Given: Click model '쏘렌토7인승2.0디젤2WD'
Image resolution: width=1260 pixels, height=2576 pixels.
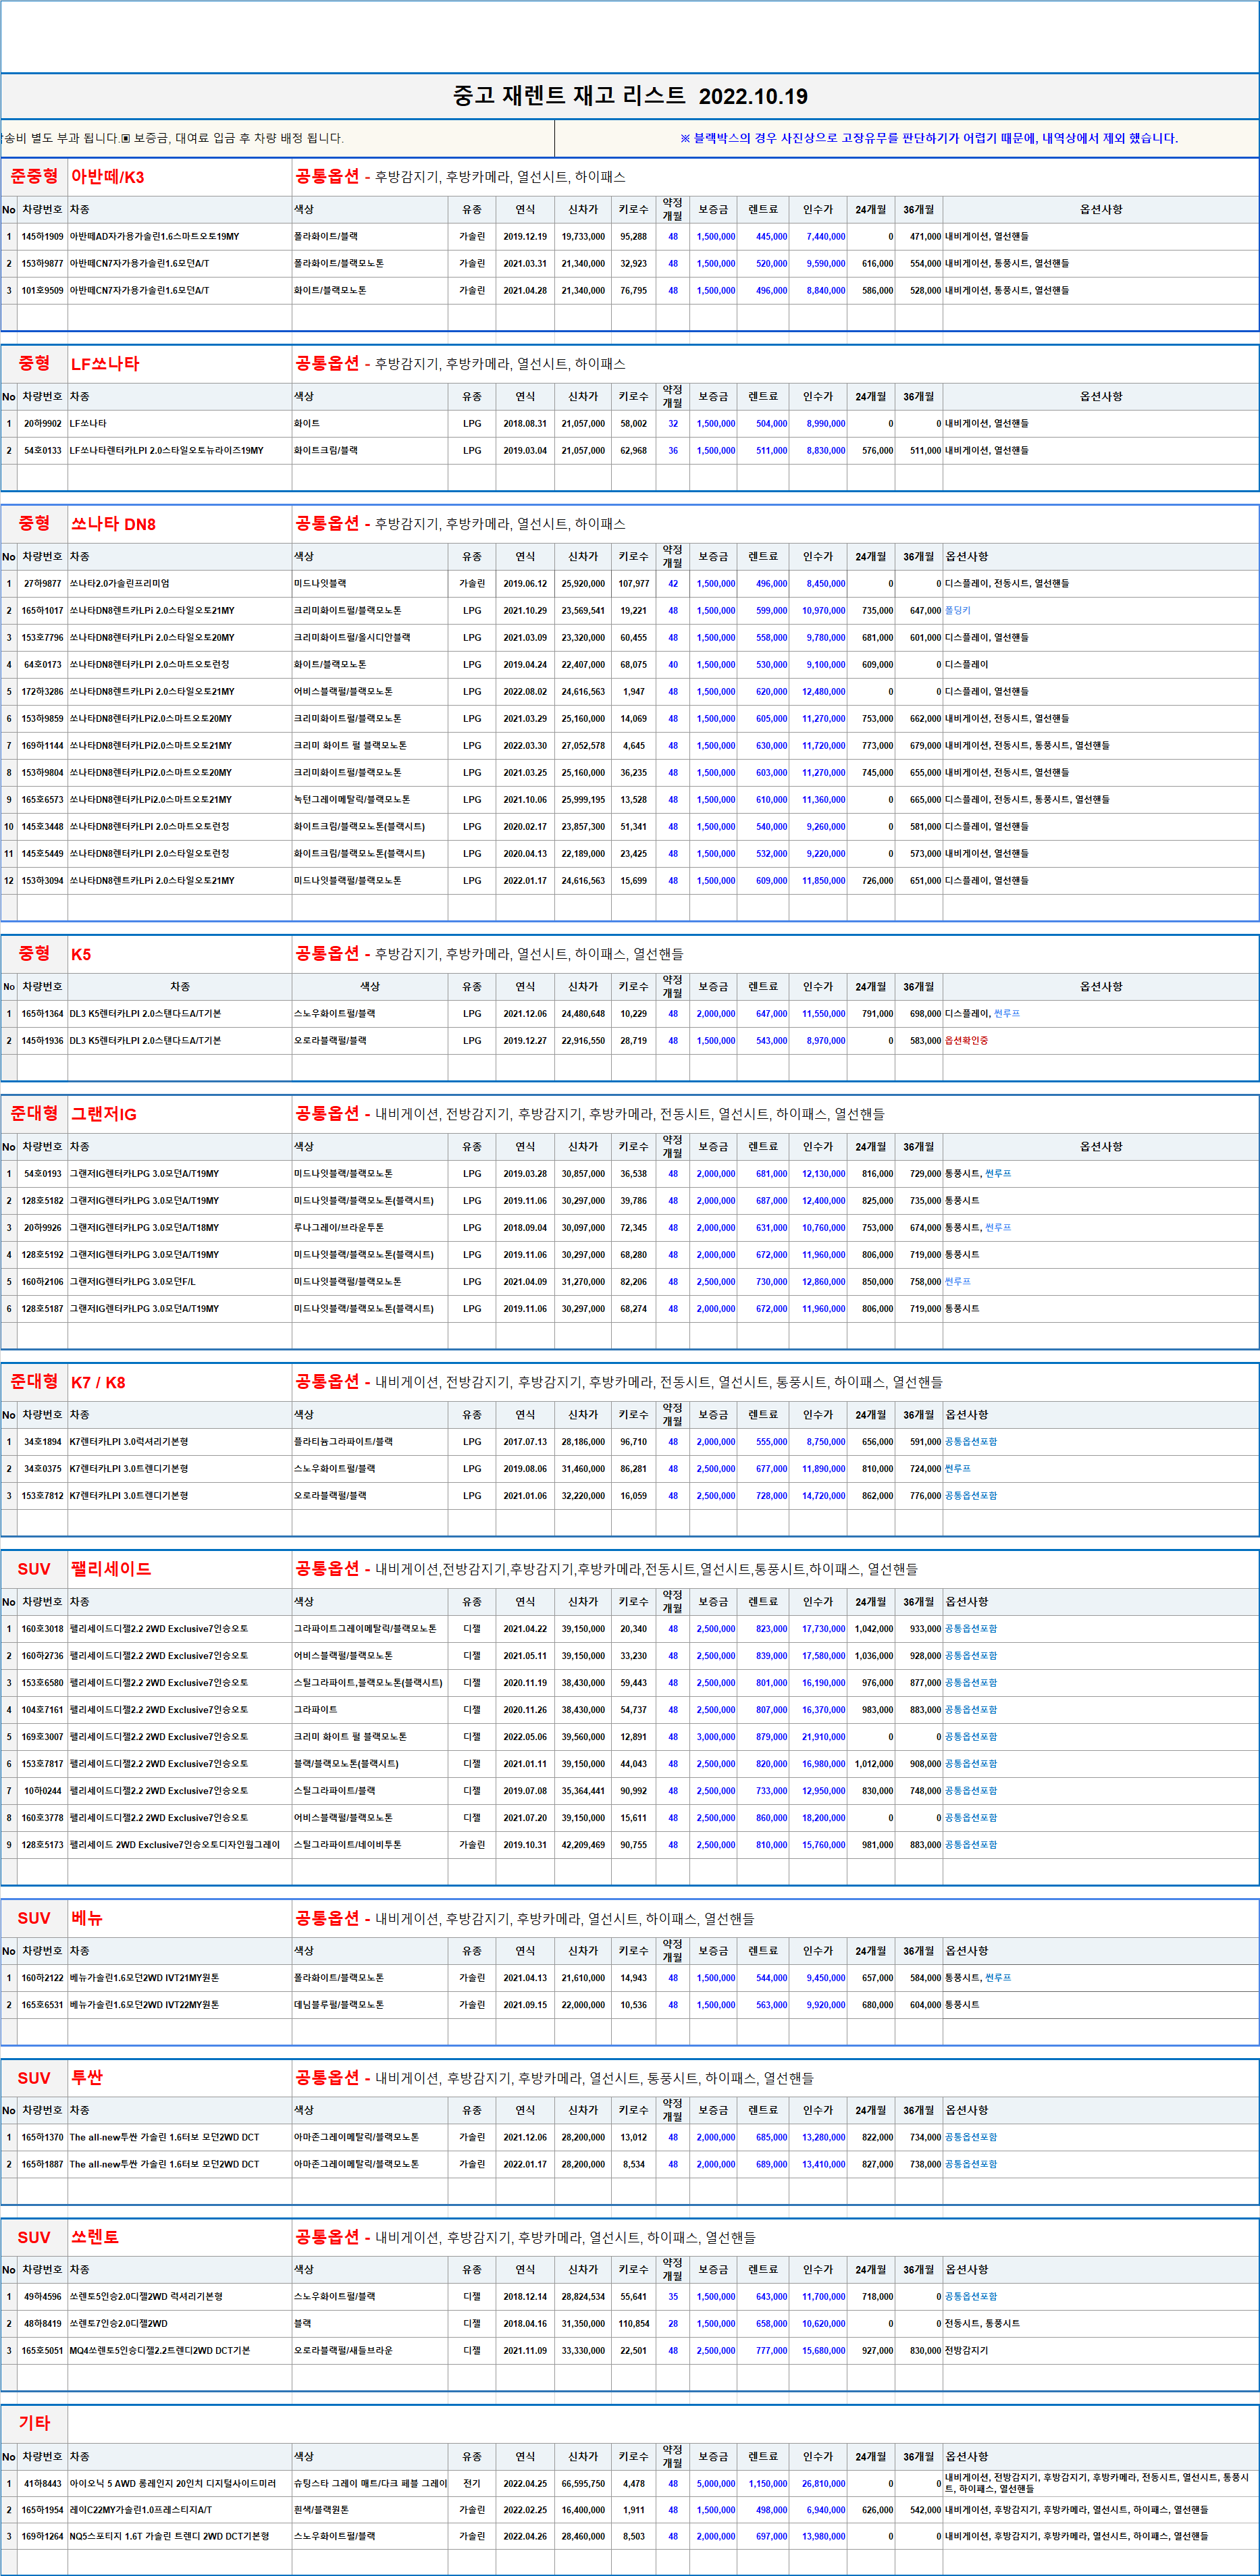Looking at the screenshot, I should (119, 2324).
